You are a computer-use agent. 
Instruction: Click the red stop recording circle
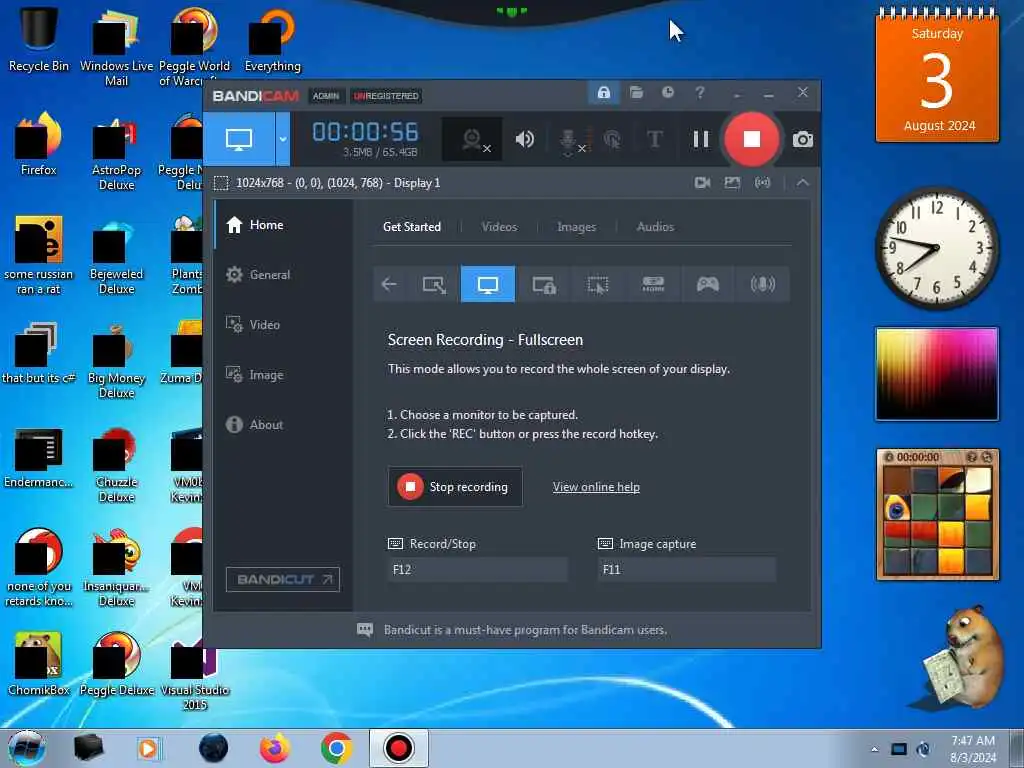(x=752, y=139)
